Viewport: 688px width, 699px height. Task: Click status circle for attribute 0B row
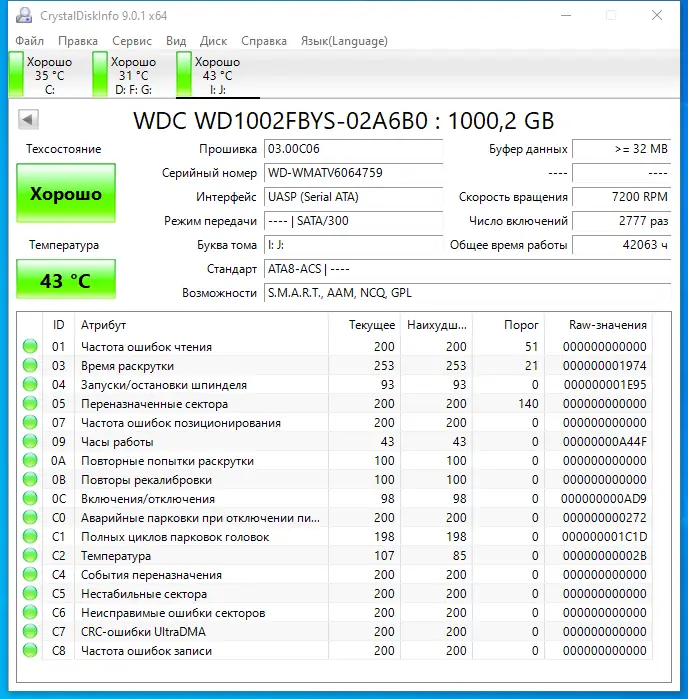click(x=30, y=480)
